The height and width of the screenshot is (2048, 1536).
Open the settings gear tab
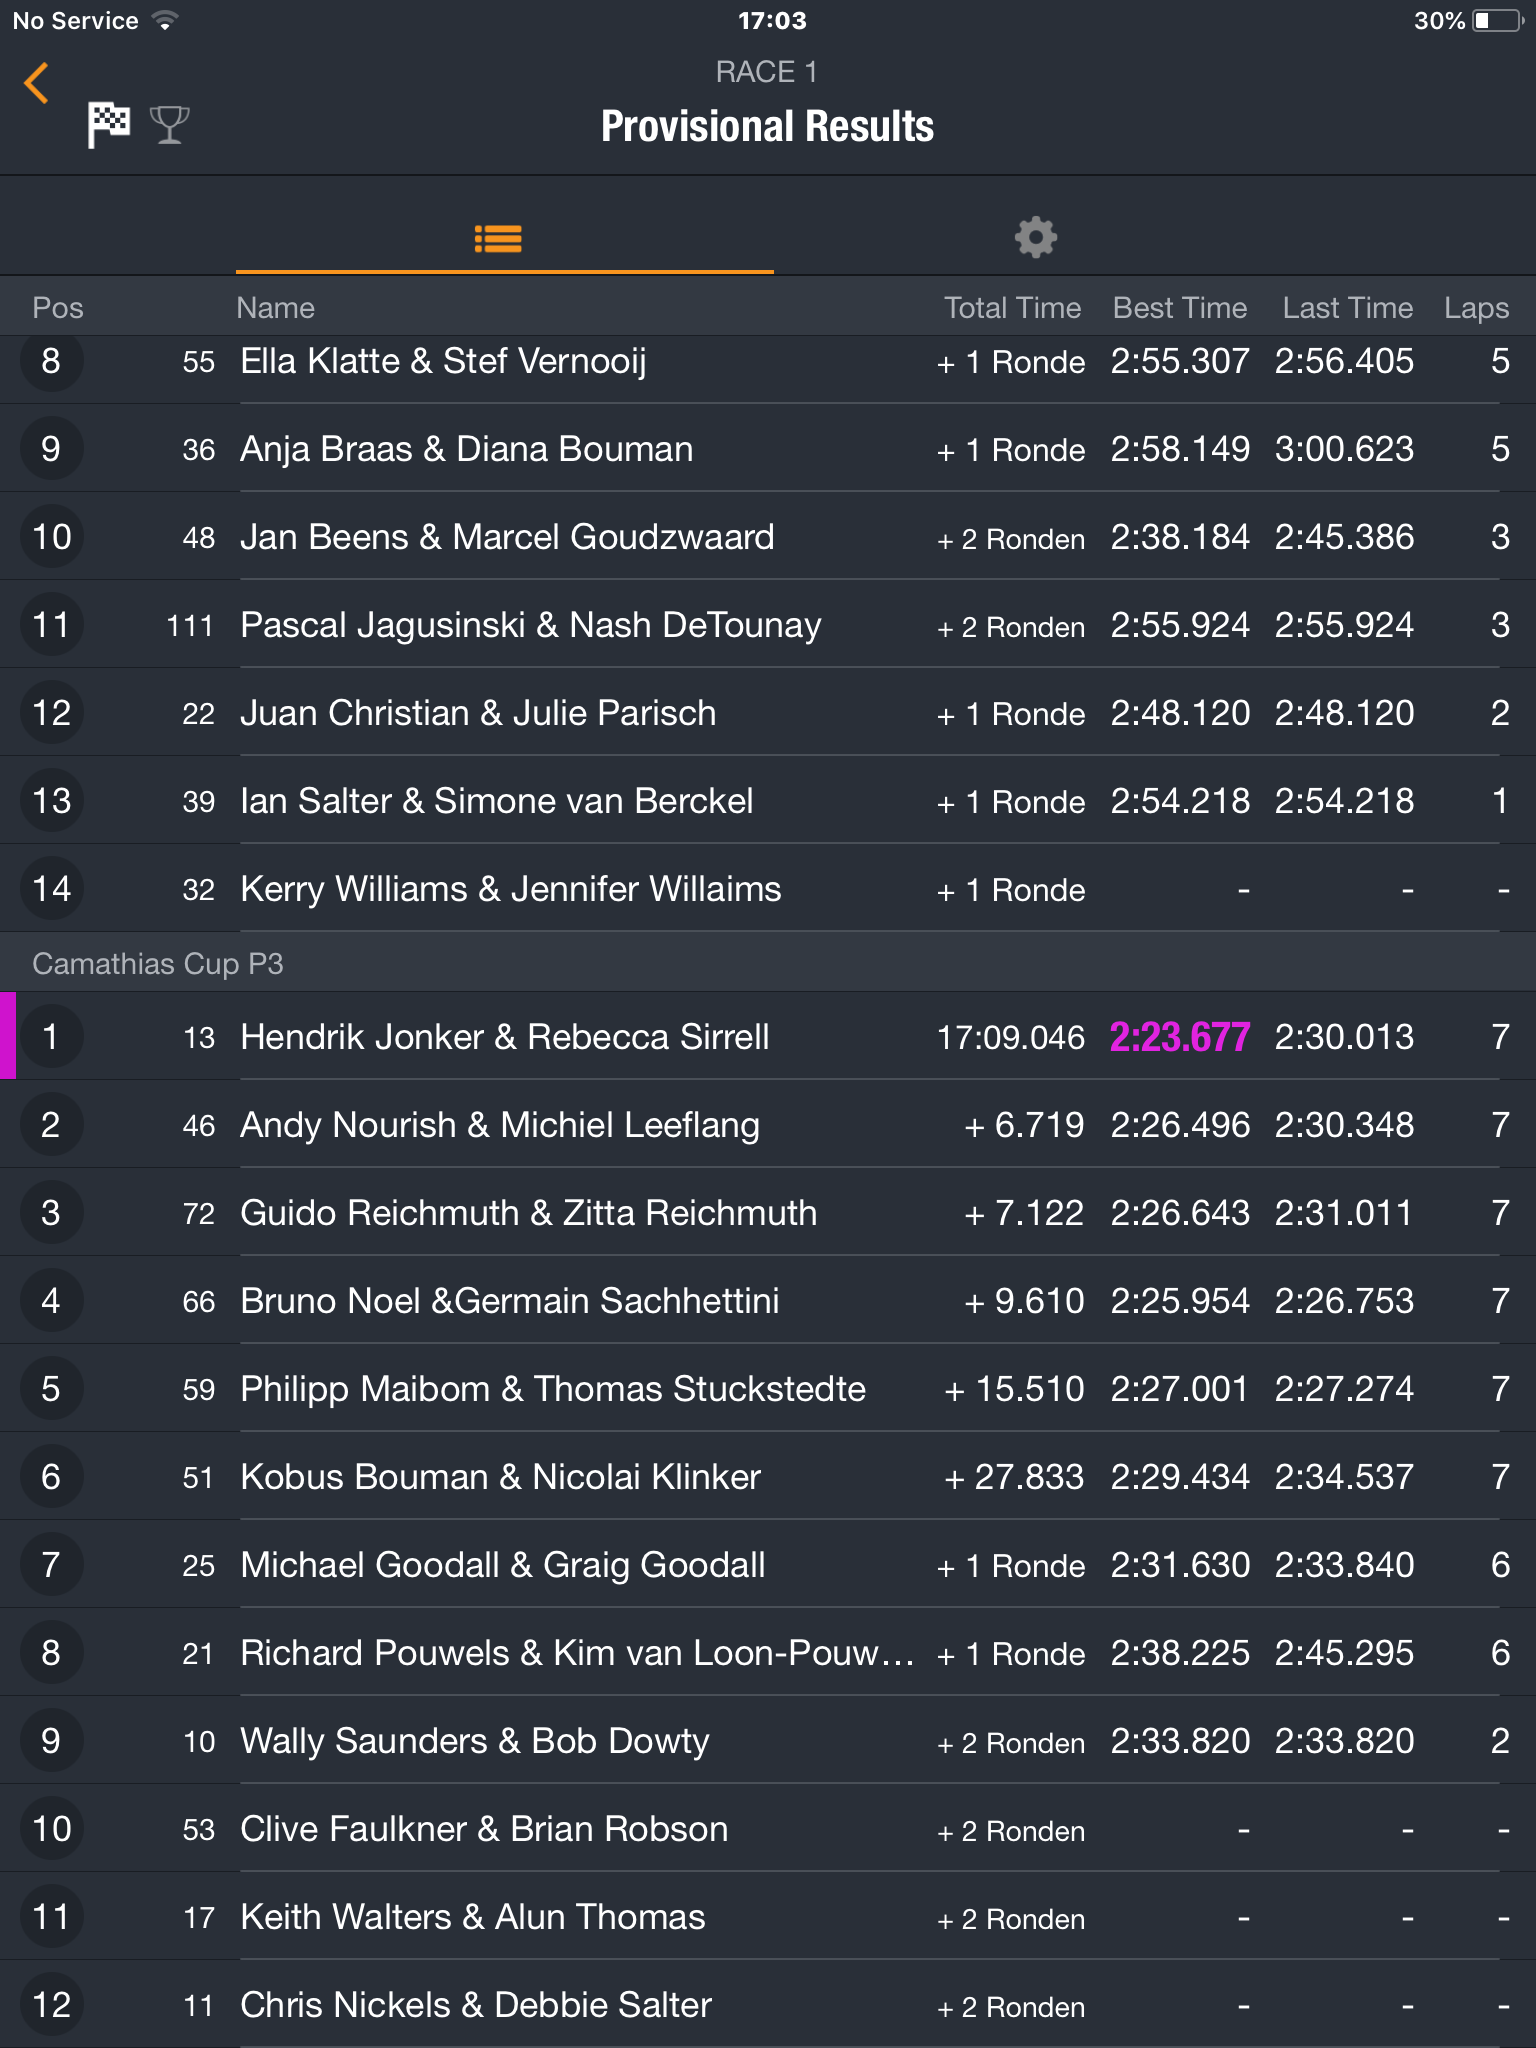tap(1036, 237)
